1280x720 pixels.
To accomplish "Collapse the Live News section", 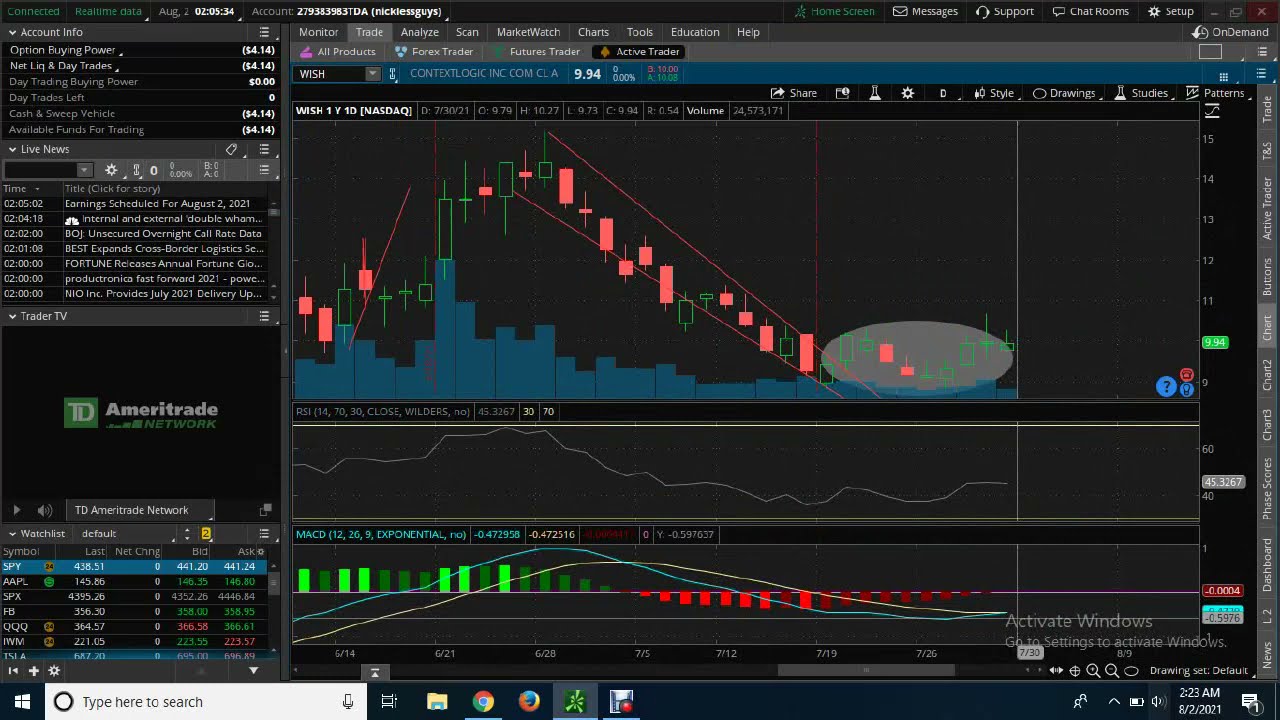I will click(x=12, y=149).
